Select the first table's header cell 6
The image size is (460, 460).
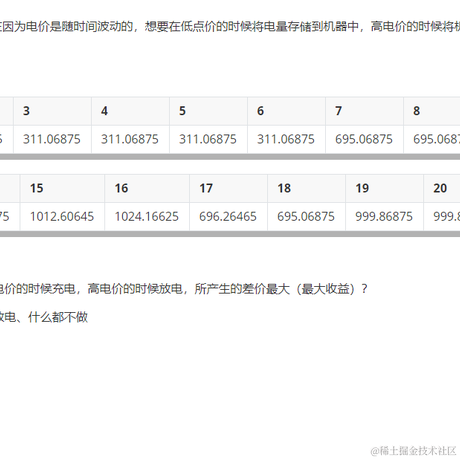[x=286, y=111]
